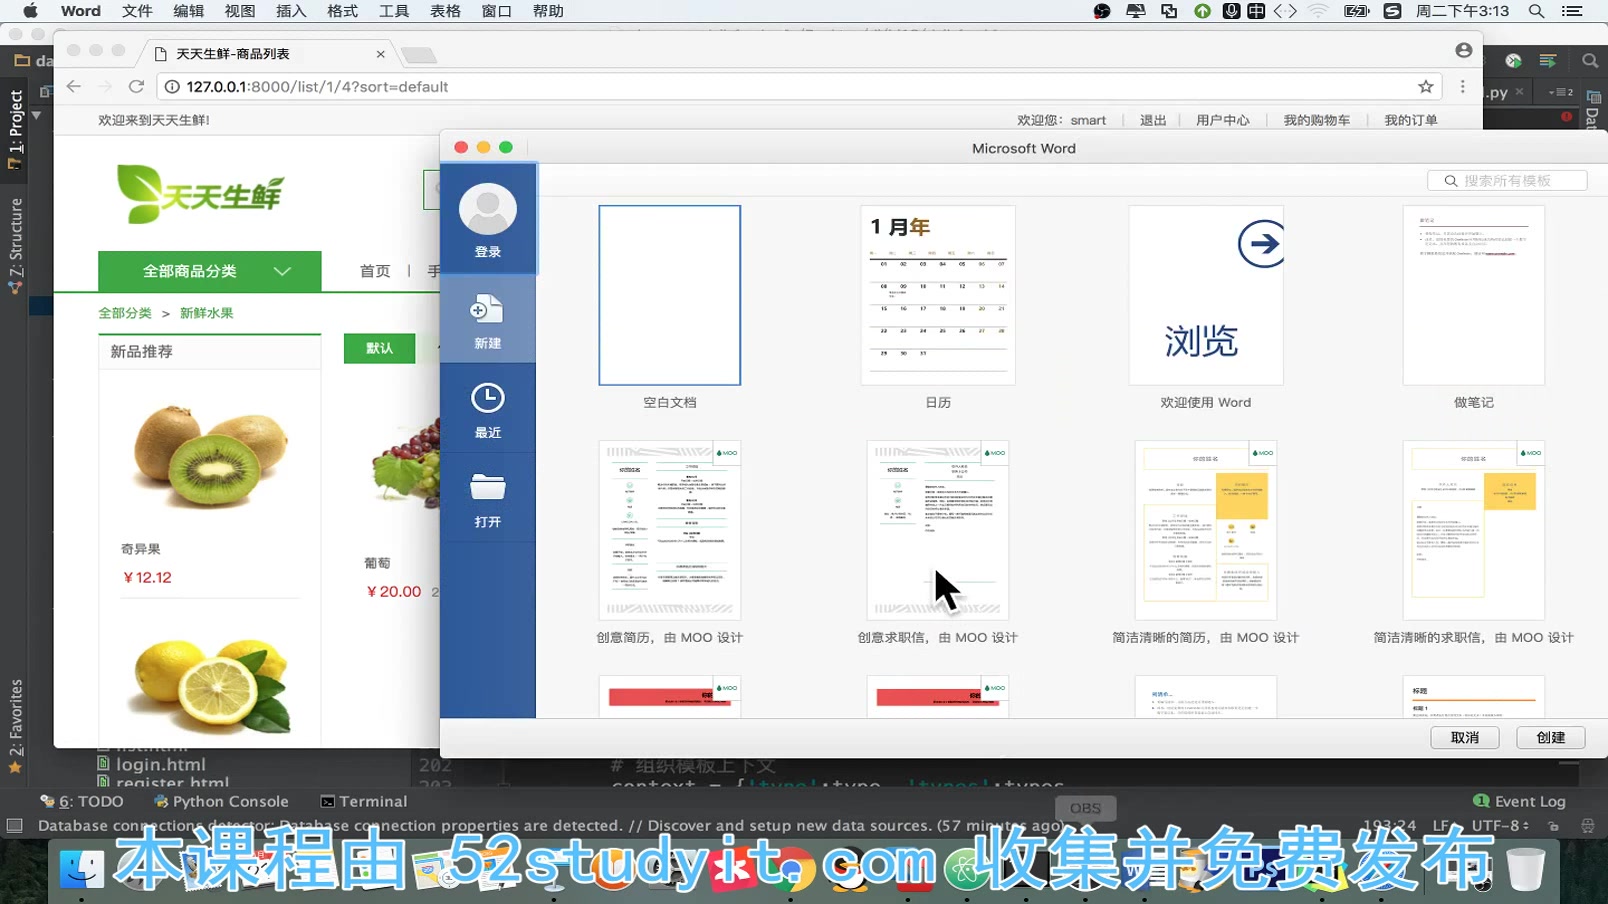
Task: Open the 编辑 (Edit) menu
Action: point(188,11)
